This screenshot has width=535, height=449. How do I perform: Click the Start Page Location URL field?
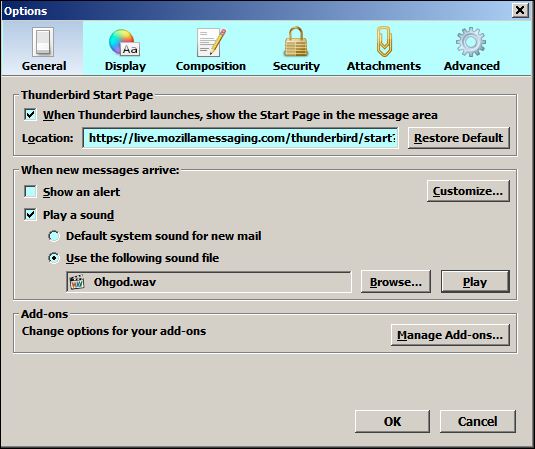pos(241,138)
